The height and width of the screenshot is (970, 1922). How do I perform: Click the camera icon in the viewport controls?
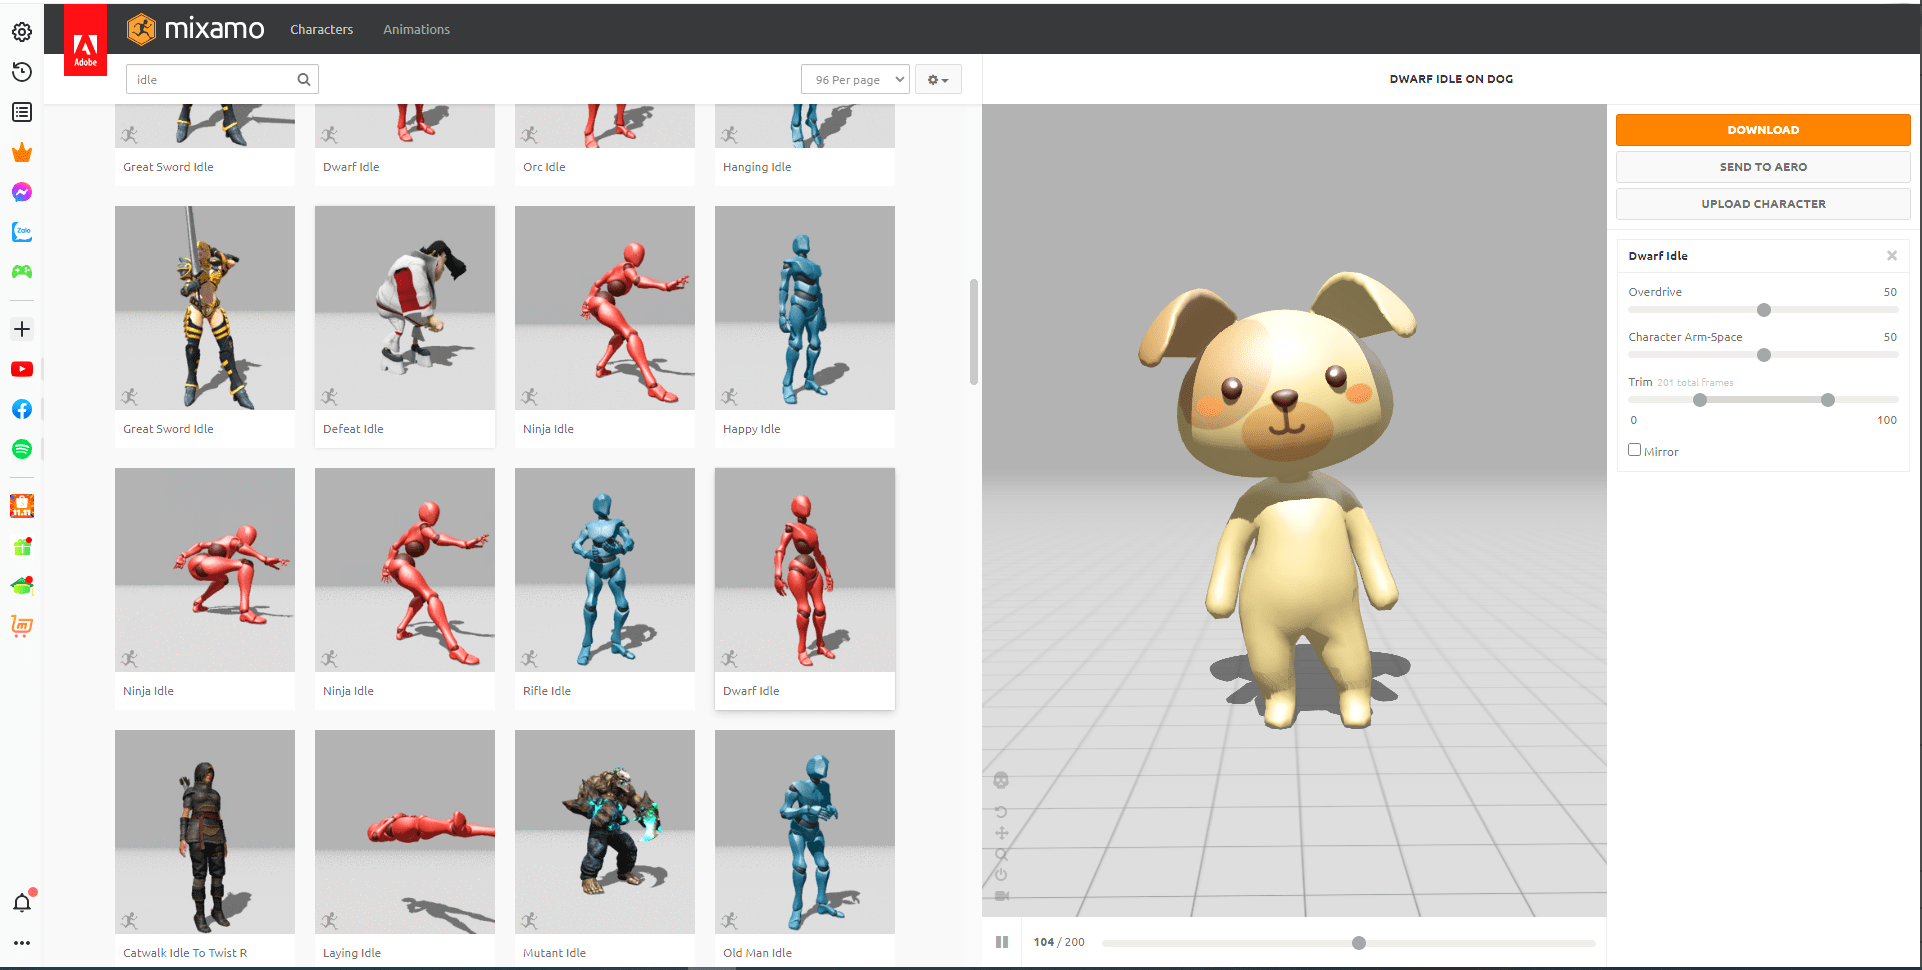pos(1002,895)
